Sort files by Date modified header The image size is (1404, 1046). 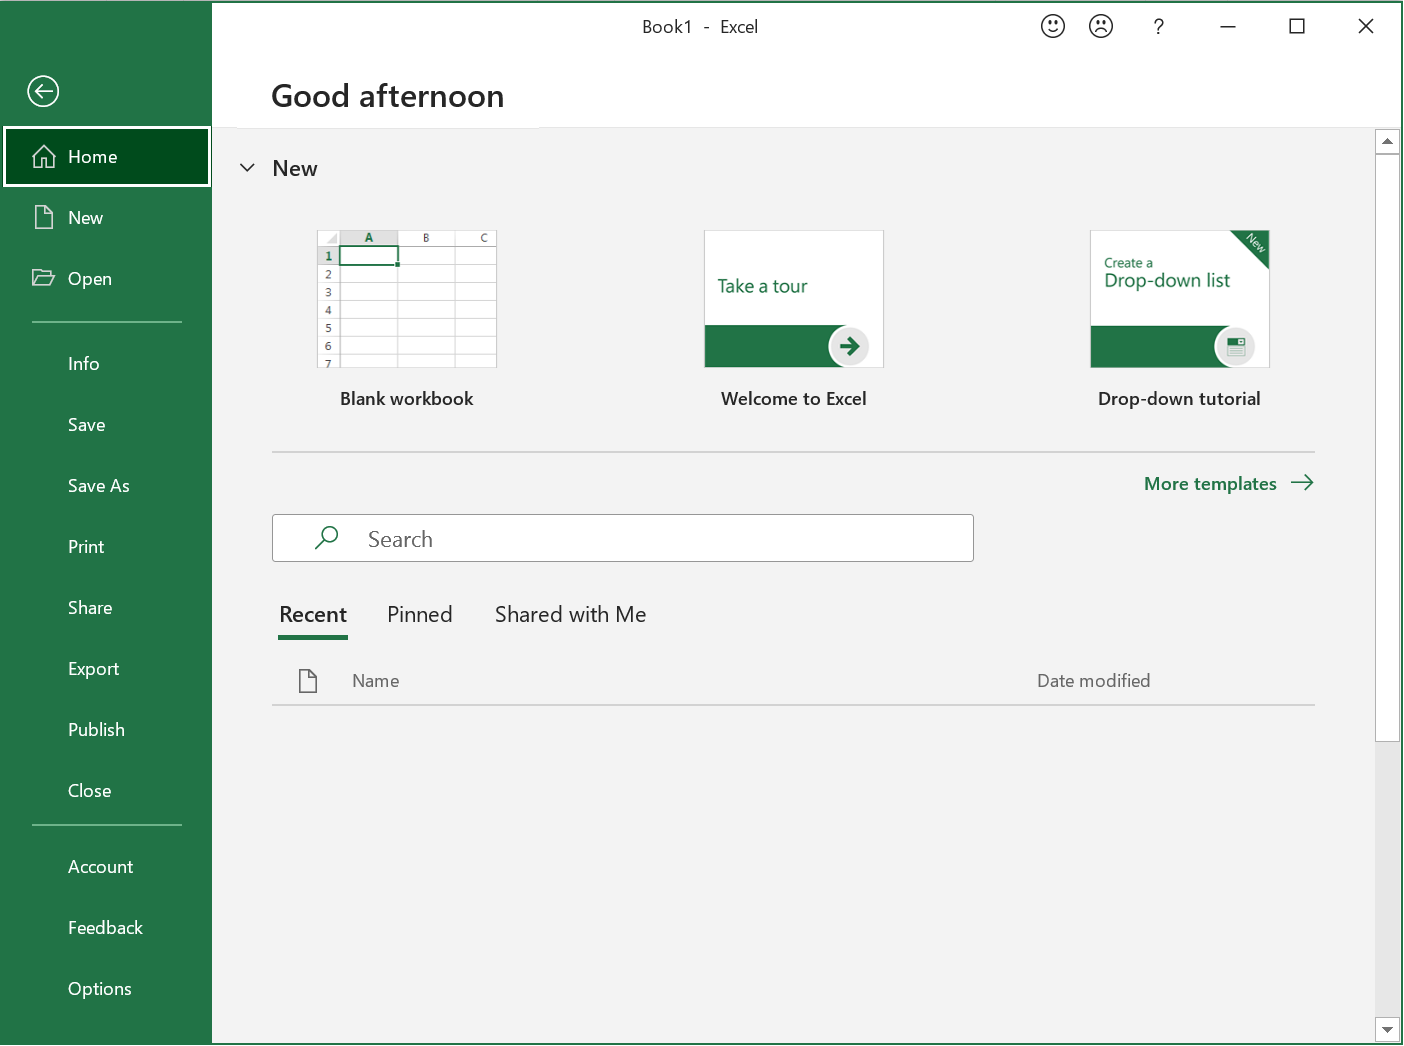click(1094, 681)
